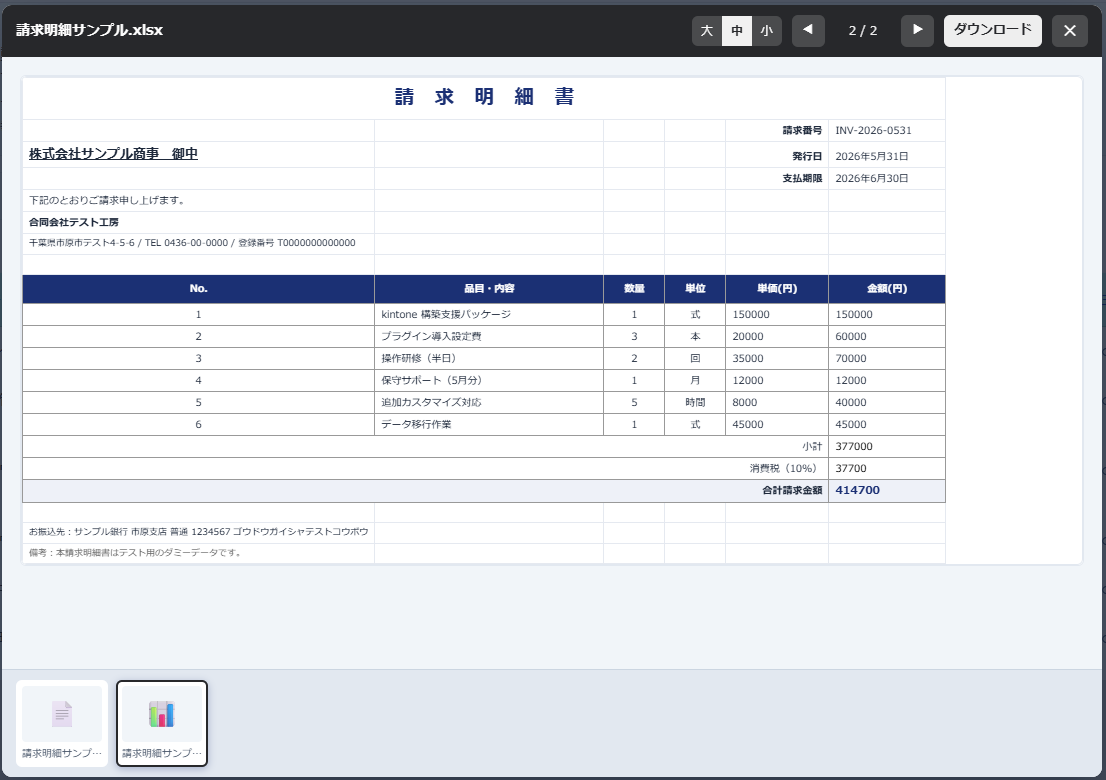Screen dimensions: 1106x780
Task: Click amount 70000 cell
Action: tap(887, 358)
